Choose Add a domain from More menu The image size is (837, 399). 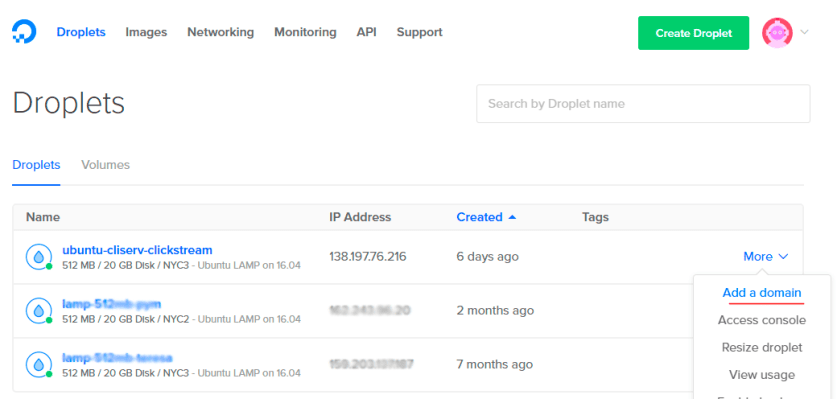click(x=762, y=293)
